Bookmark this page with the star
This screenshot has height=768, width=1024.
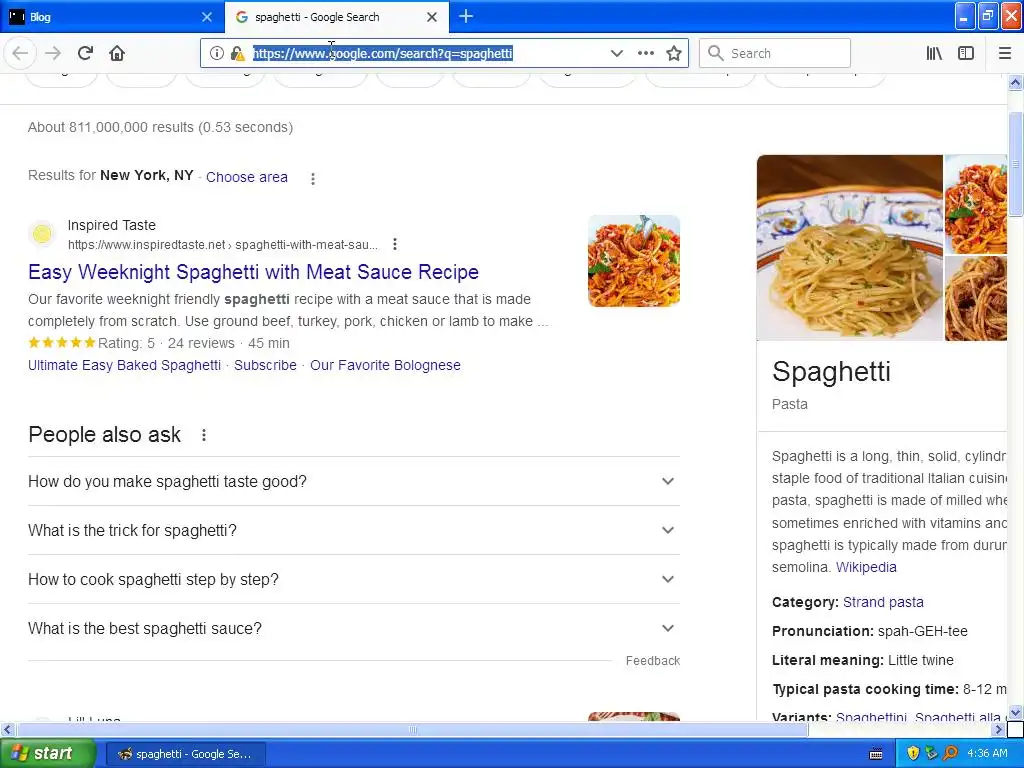point(674,53)
